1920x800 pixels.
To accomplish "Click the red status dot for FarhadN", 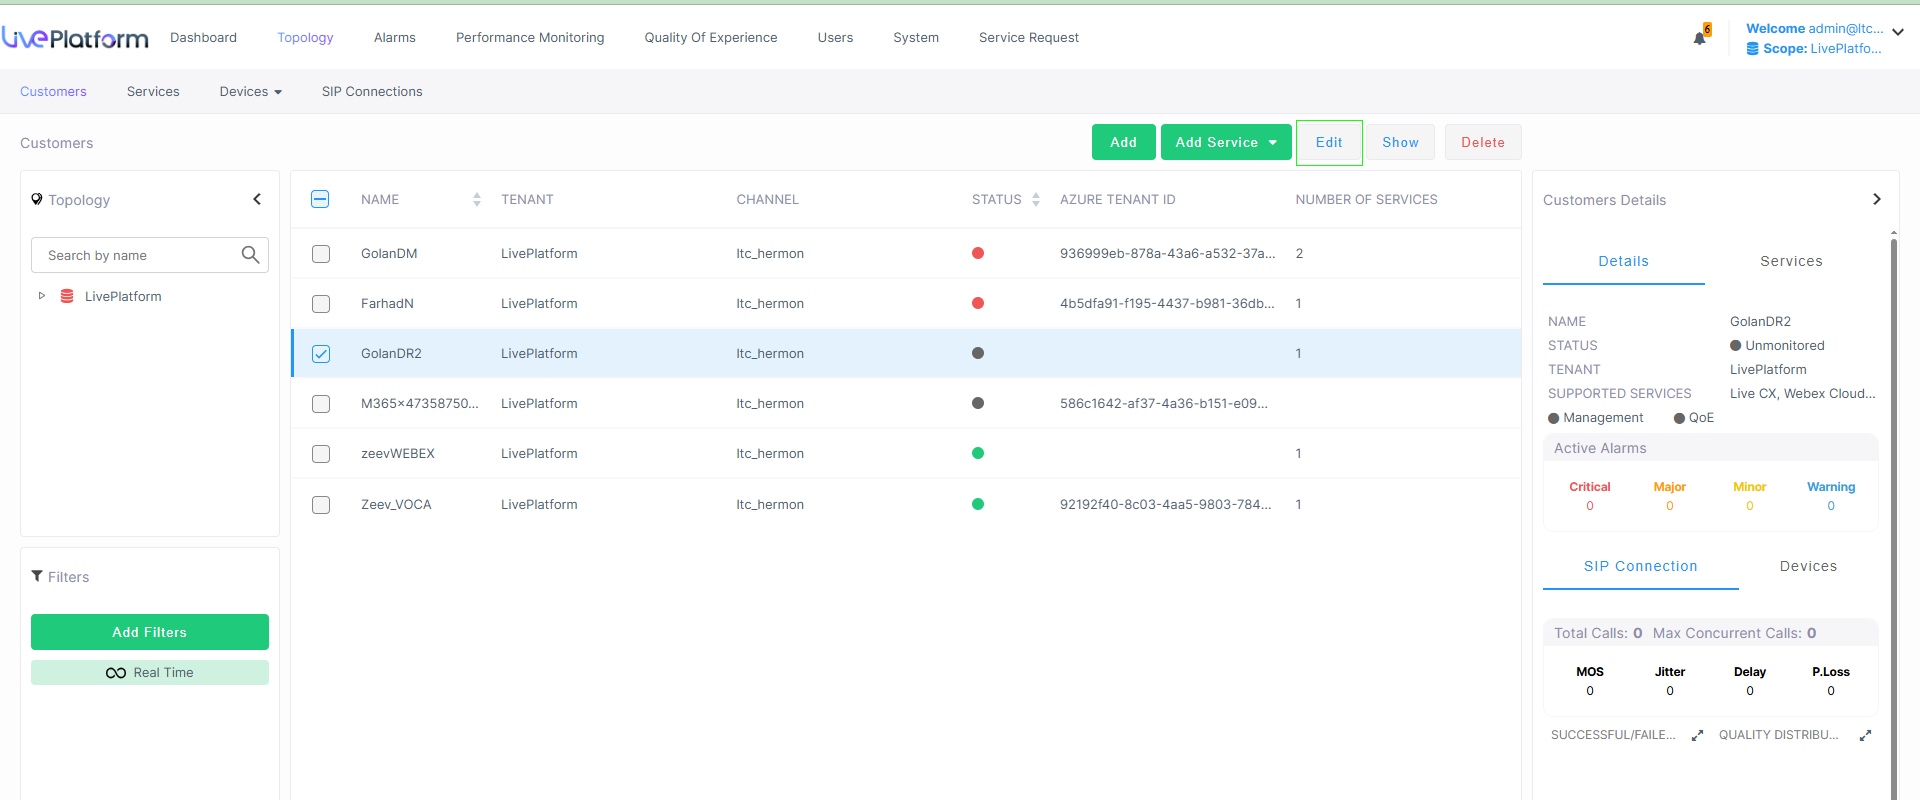I will click(x=978, y=304).
